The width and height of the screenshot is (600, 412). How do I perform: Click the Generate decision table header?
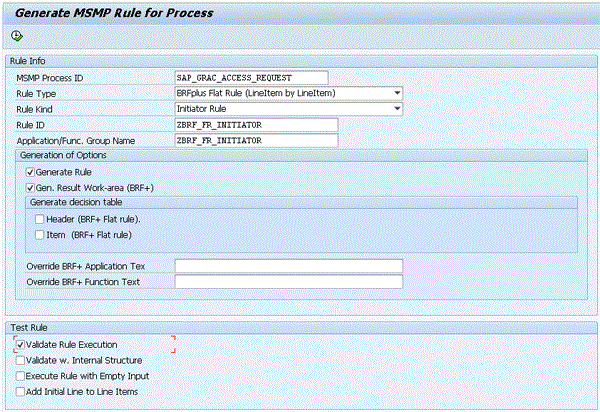pyautogui.click(x=75, y=203)
